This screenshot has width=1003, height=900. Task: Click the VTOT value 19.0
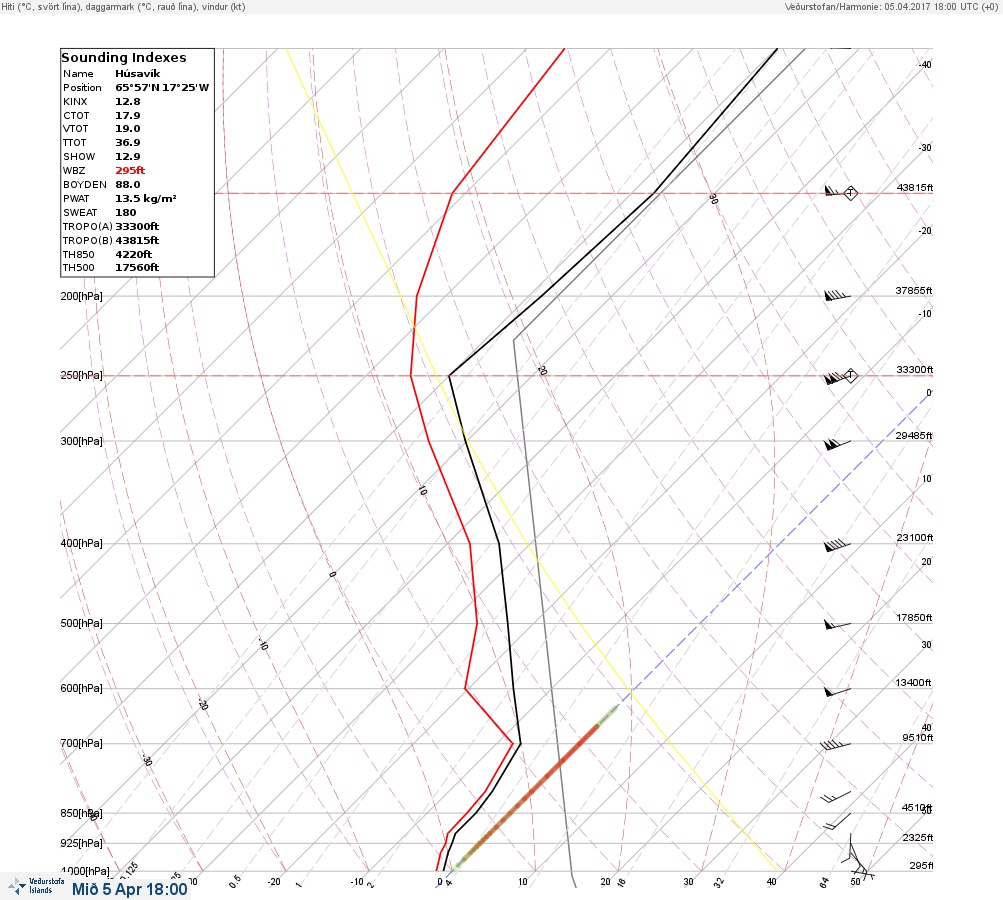coord(128,129)
